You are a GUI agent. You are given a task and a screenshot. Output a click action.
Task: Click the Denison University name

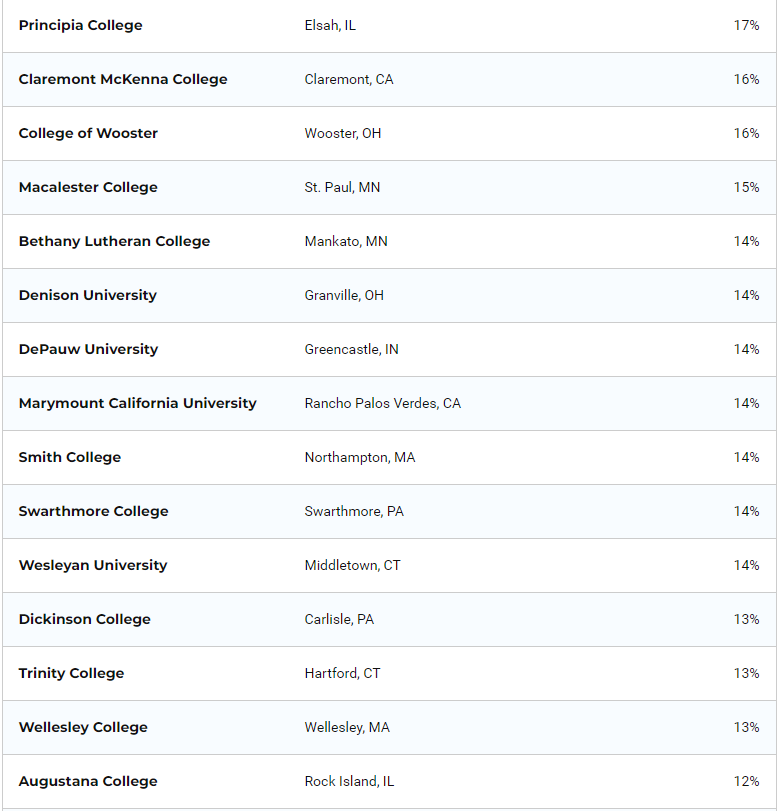(87, 295)
